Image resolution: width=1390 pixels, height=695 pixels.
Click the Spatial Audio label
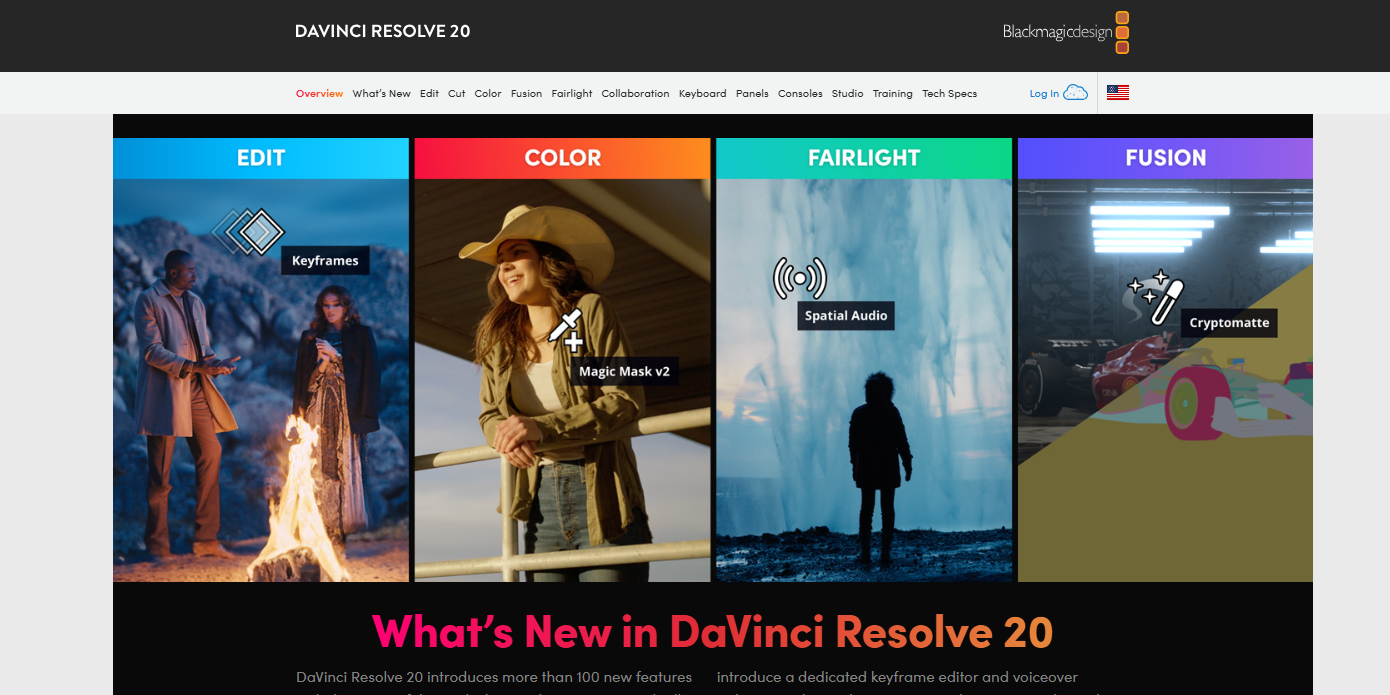click(x=846, y=316)
